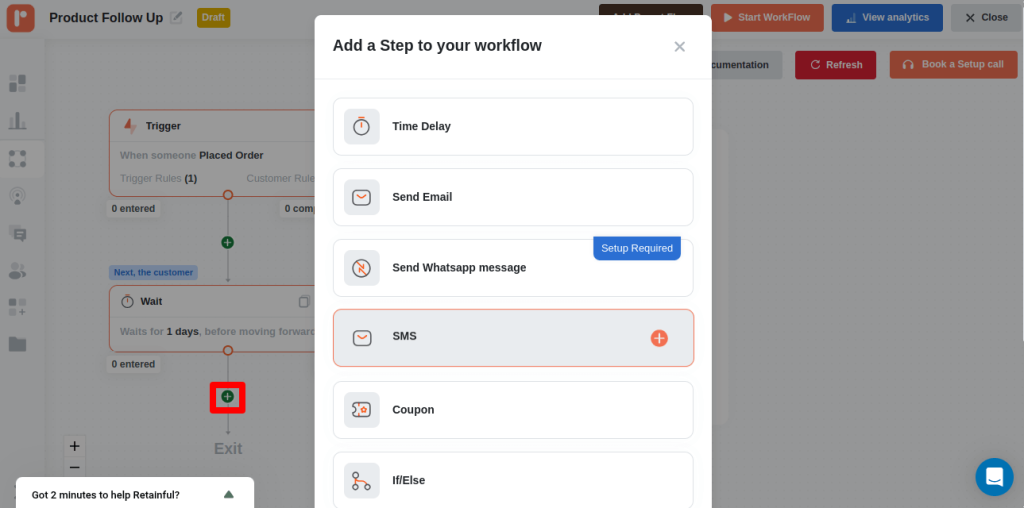
Task: Click Setup Required badge on Whatsapp
Action: [636, 248]
